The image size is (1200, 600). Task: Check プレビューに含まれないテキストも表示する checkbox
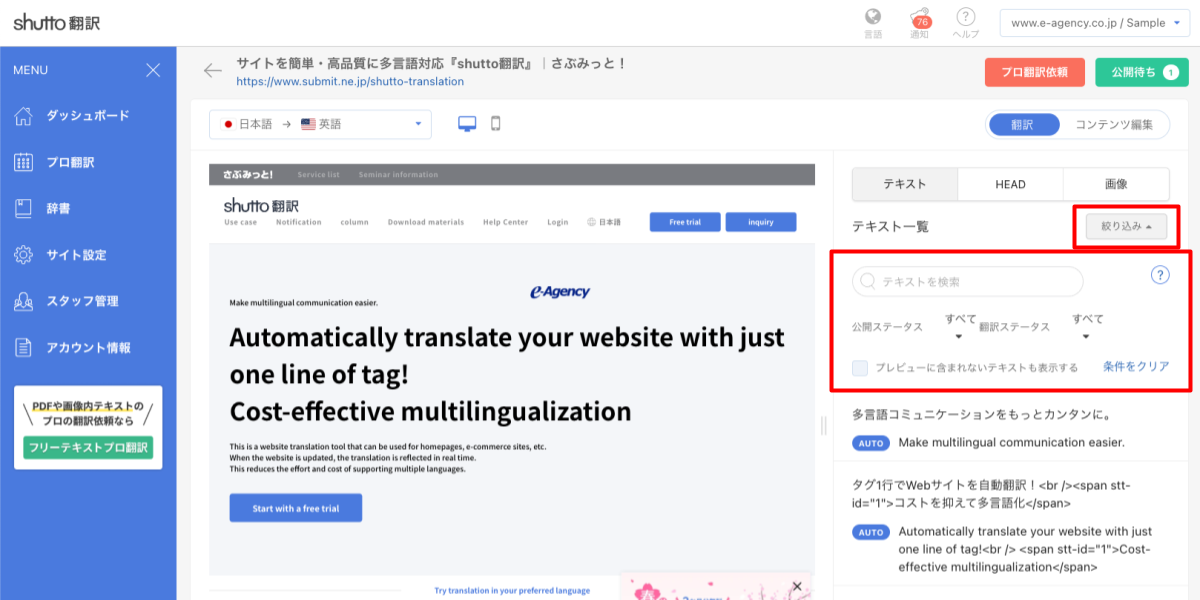[860, 368]
